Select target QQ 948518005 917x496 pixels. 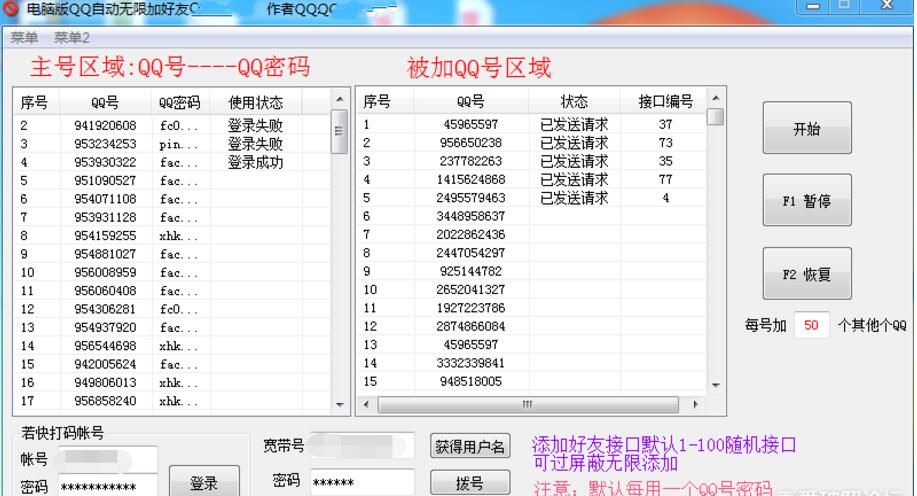[532, 381]
